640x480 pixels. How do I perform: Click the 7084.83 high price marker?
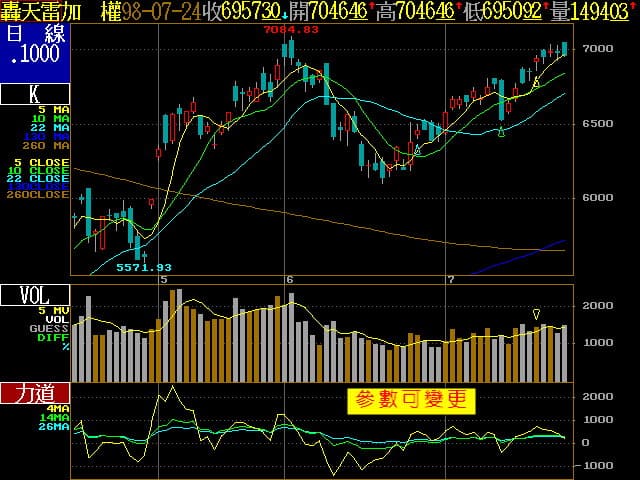click(x=291, y=30)
